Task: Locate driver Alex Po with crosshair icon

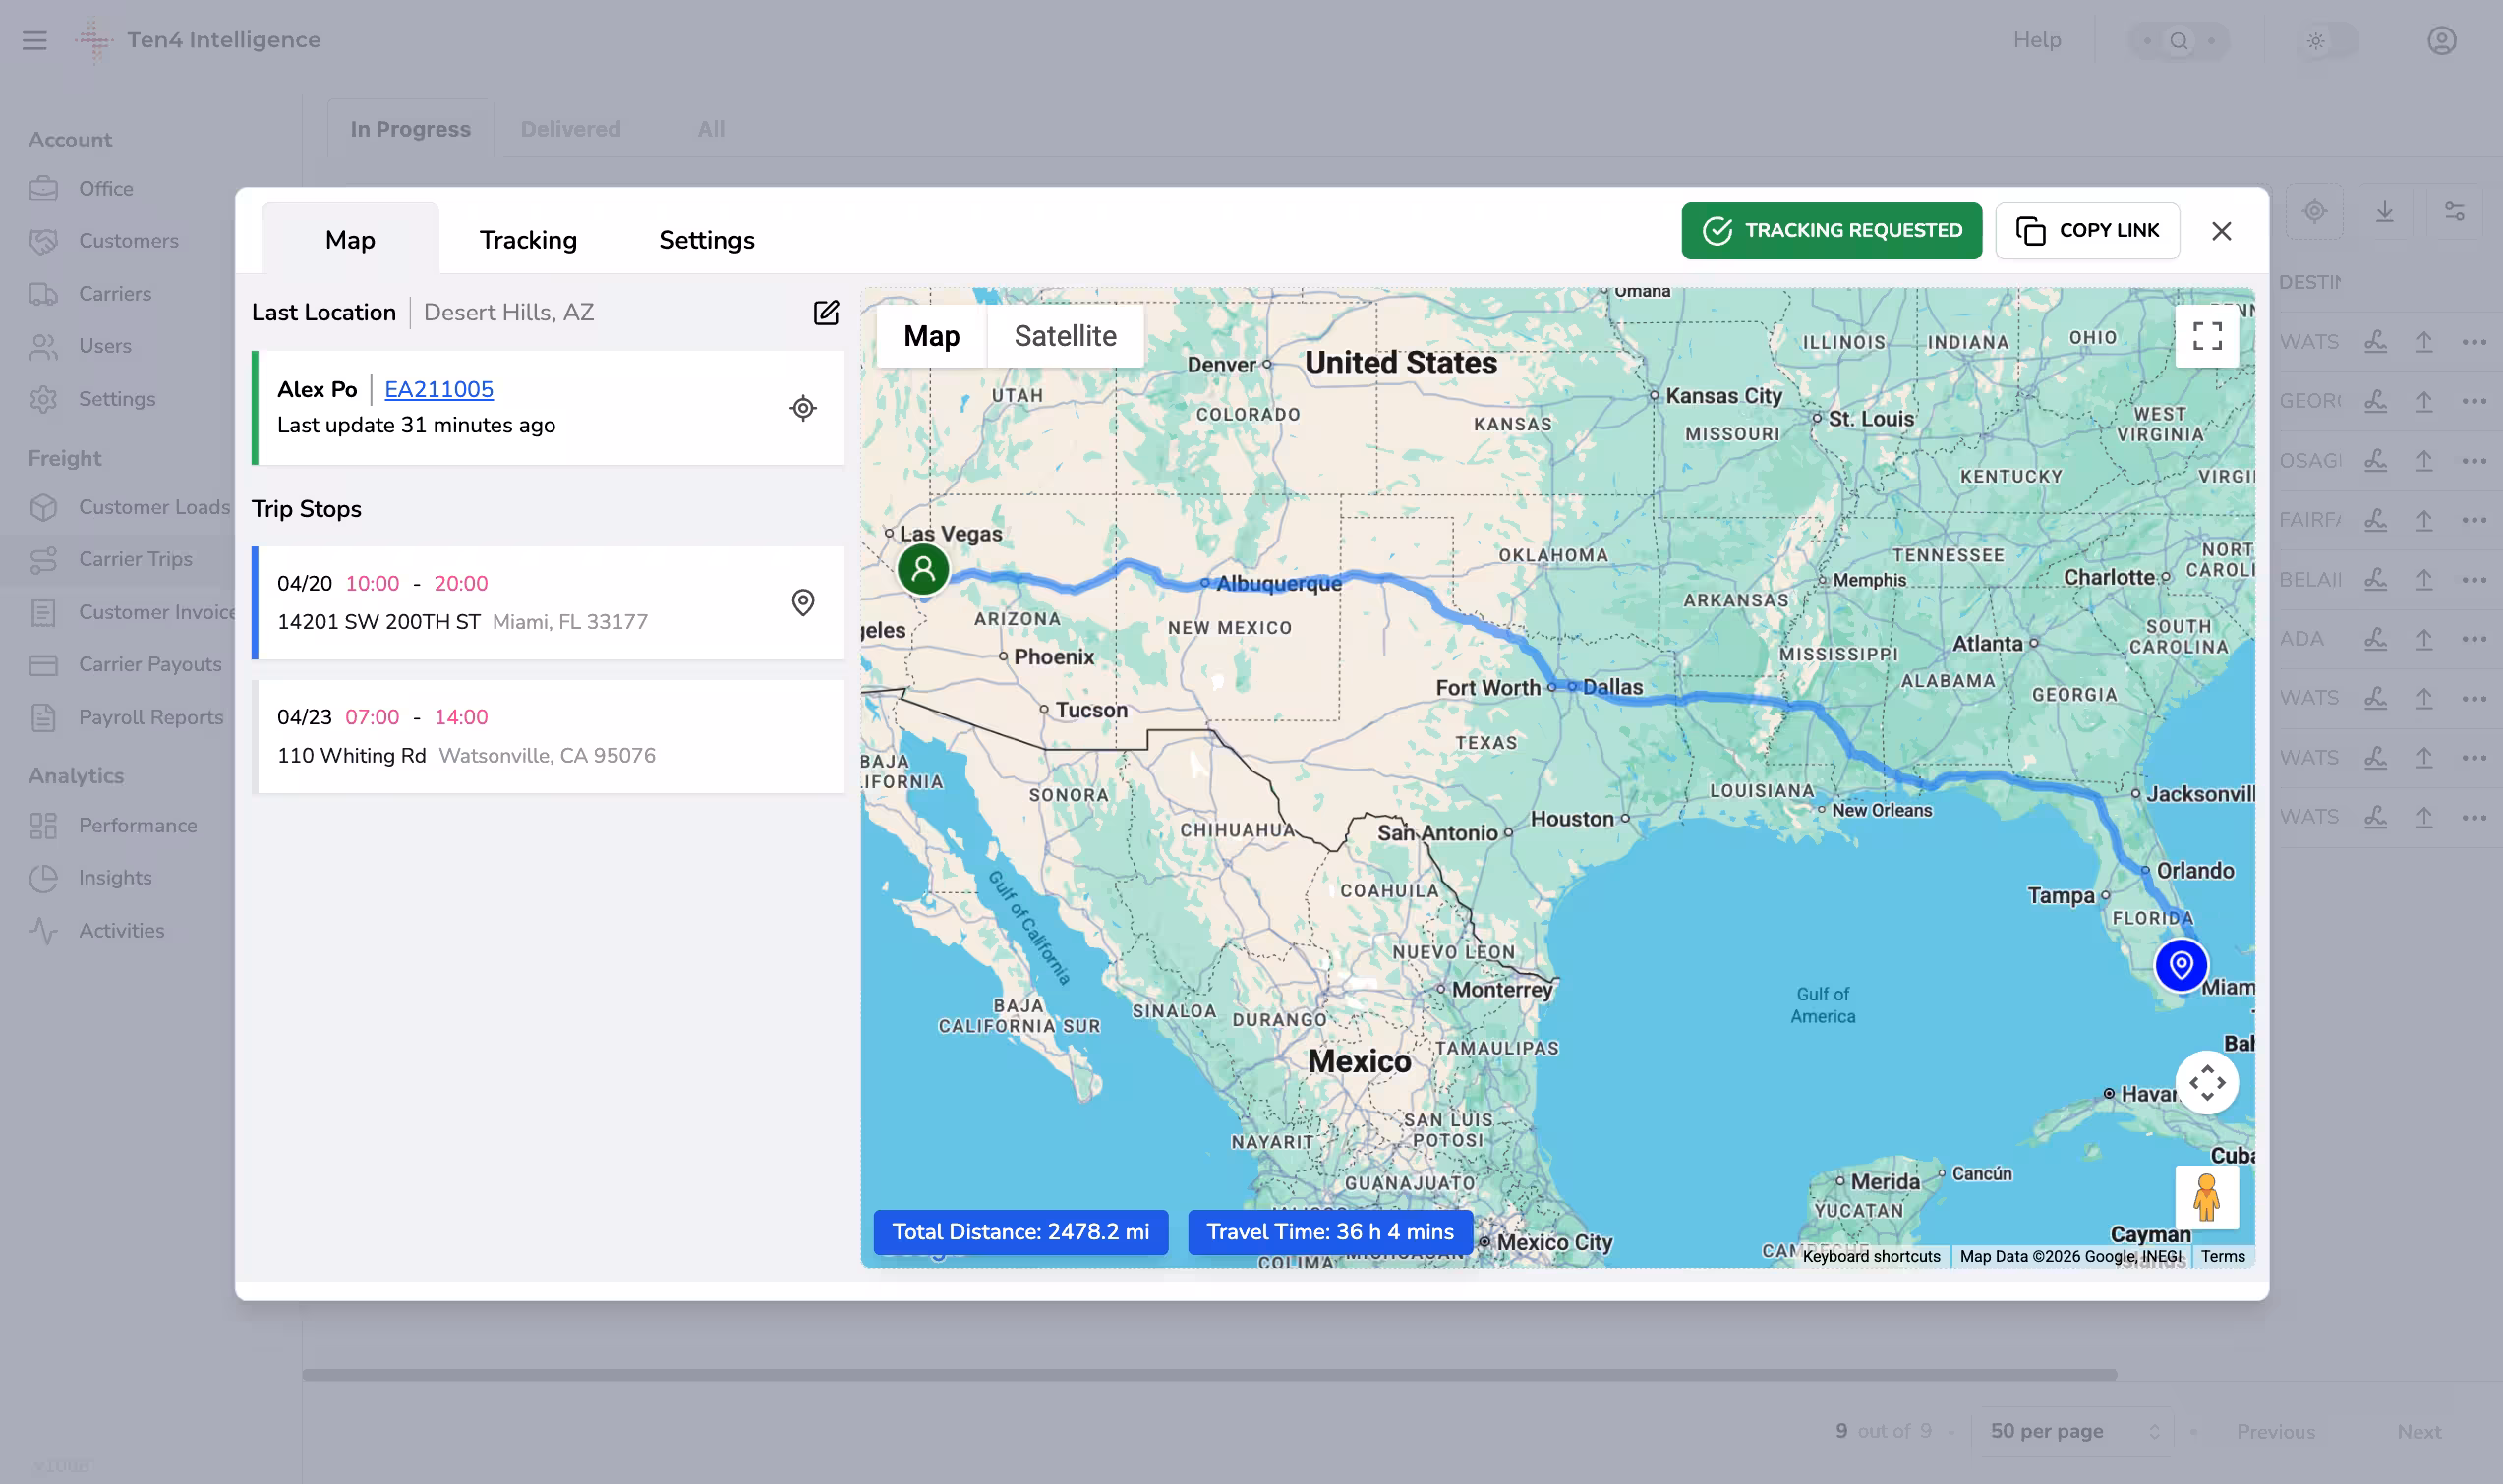Action: coord(803,408)
